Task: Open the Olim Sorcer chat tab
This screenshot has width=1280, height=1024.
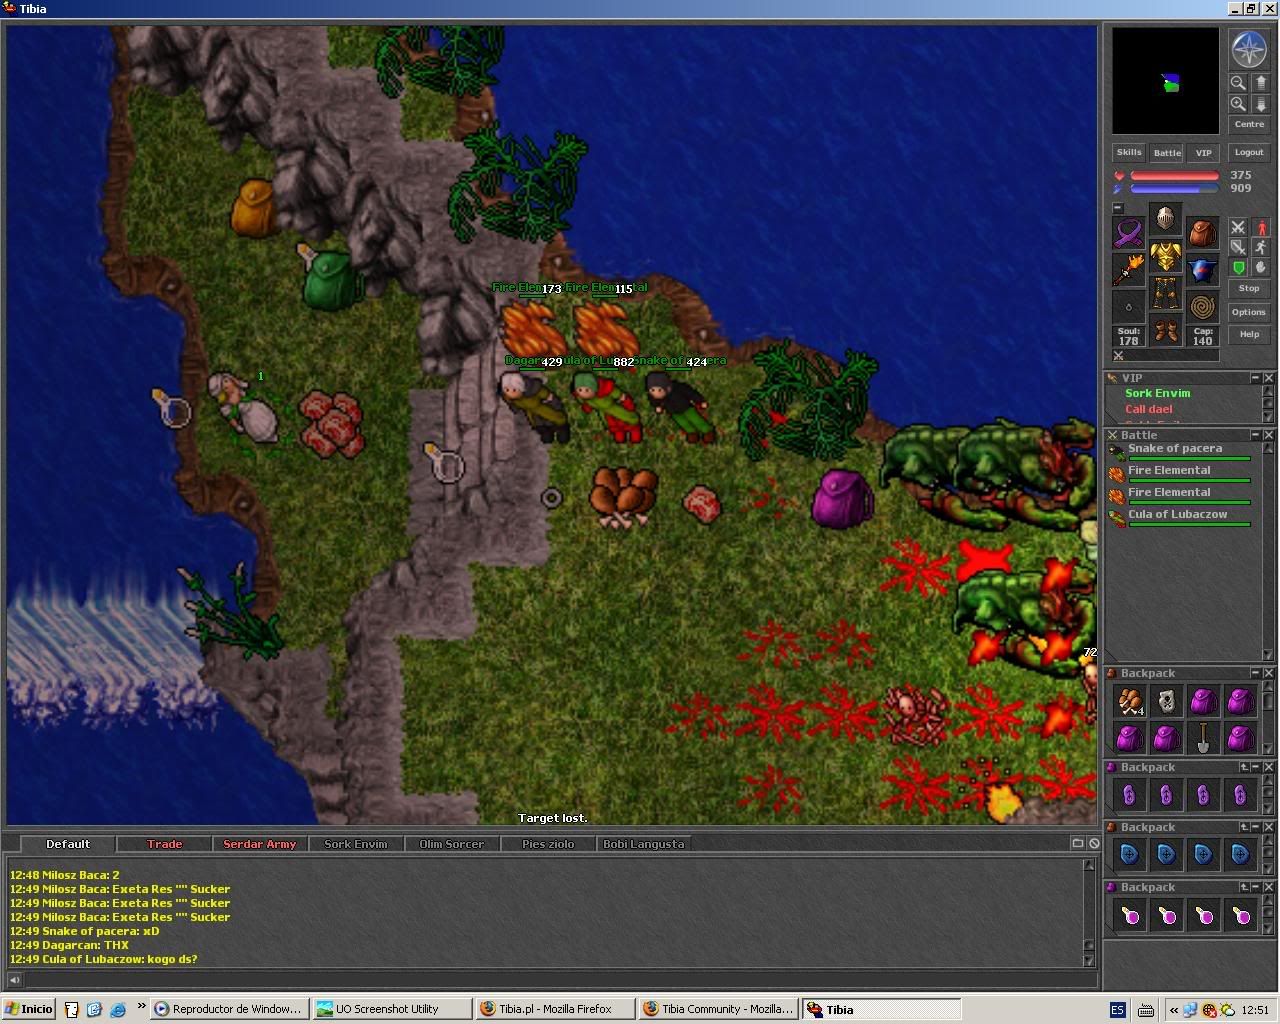Action: coord(452,844)
